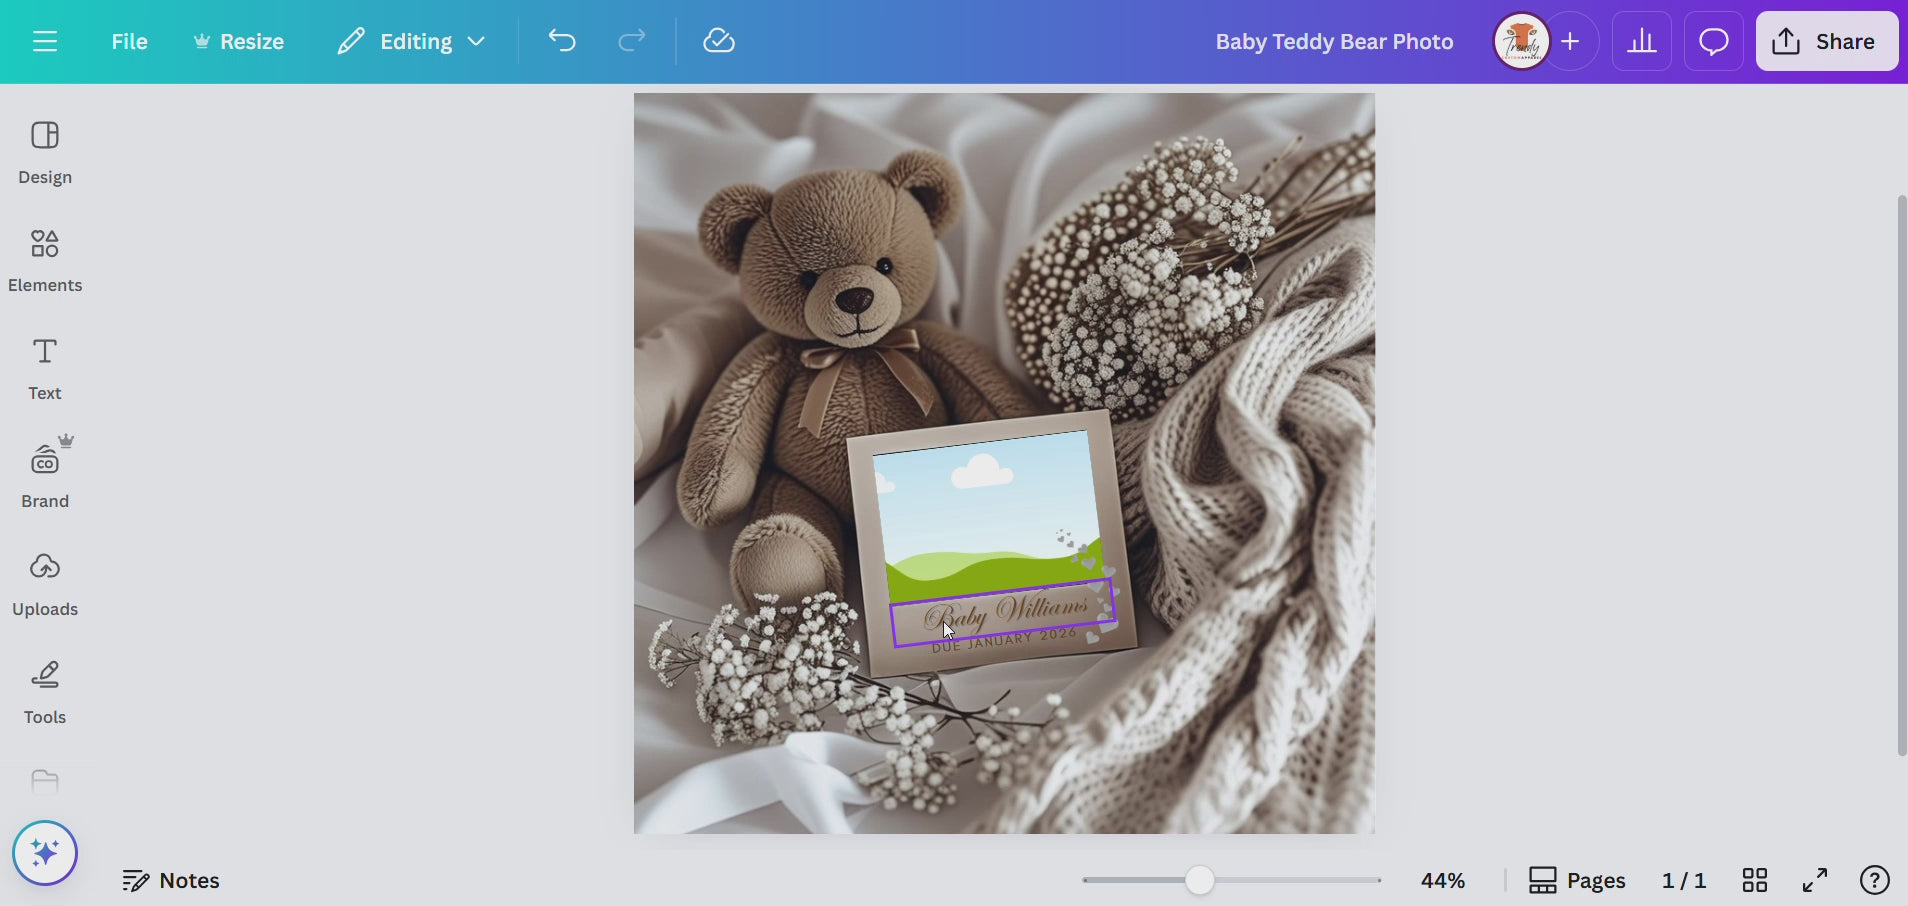Screen dimensions: 1908x906
Task: Click the 44% zoom level
Action: pyautogui.click(x=1443, y=880)
